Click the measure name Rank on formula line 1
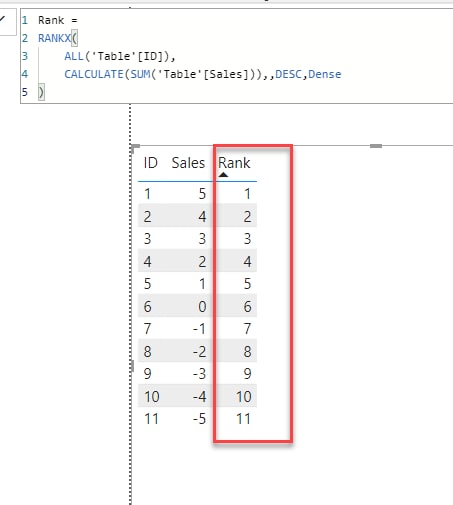Viewport: 453px width, 505px height. pos(51,20)
